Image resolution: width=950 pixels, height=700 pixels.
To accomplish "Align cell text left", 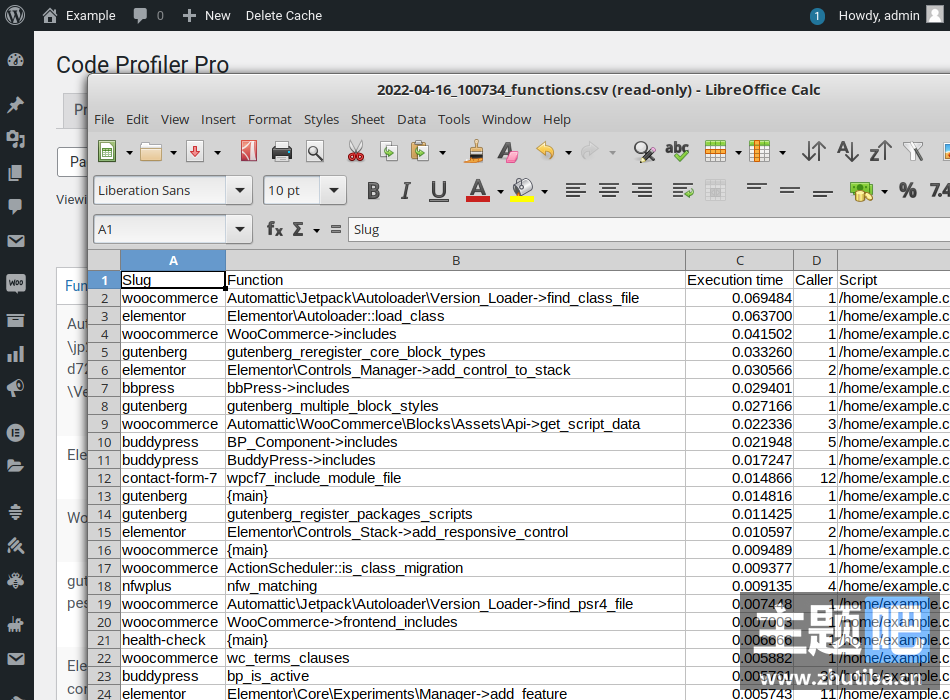I will (x=576, y=190).
